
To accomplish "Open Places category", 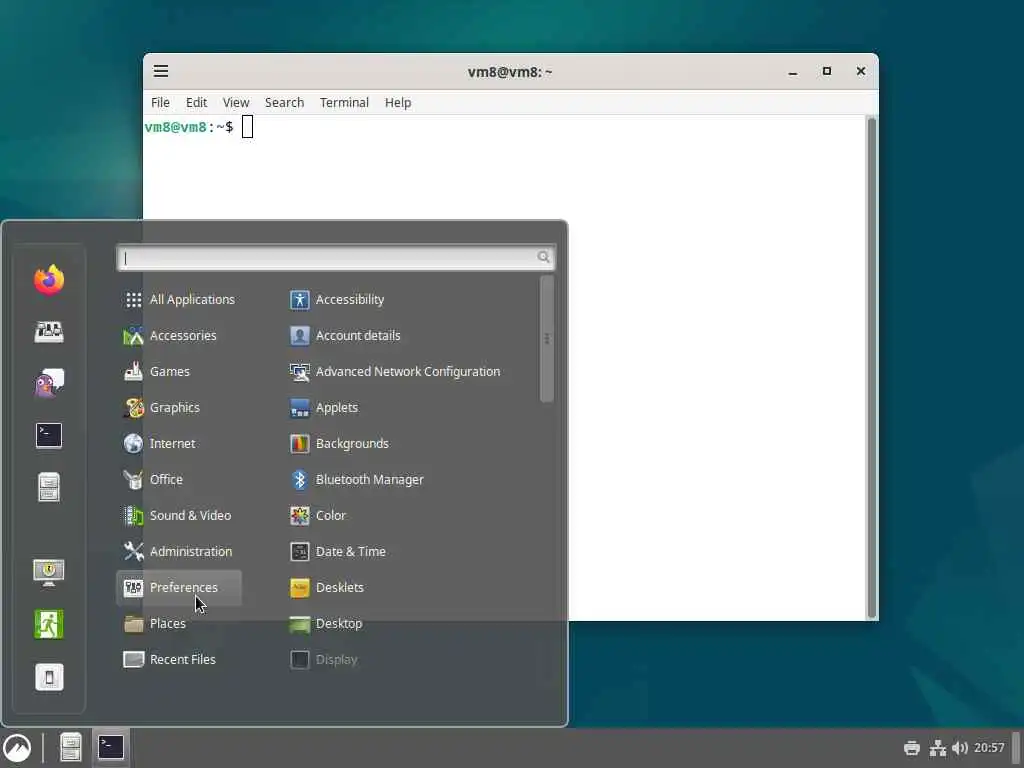I will pos(180,624).
